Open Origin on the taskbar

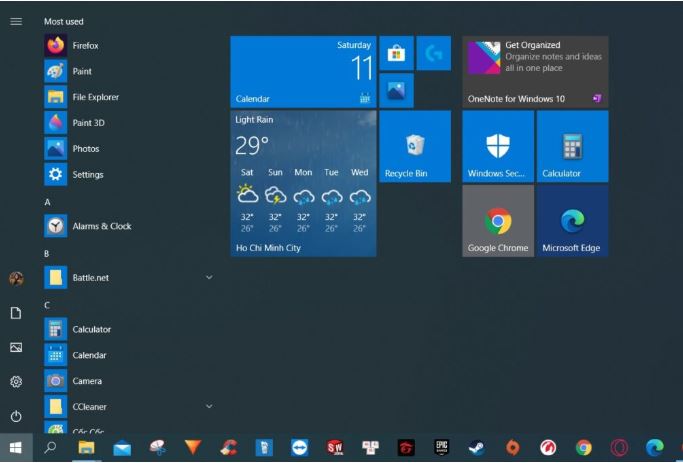pyautogui.click(x=513, y=447)
